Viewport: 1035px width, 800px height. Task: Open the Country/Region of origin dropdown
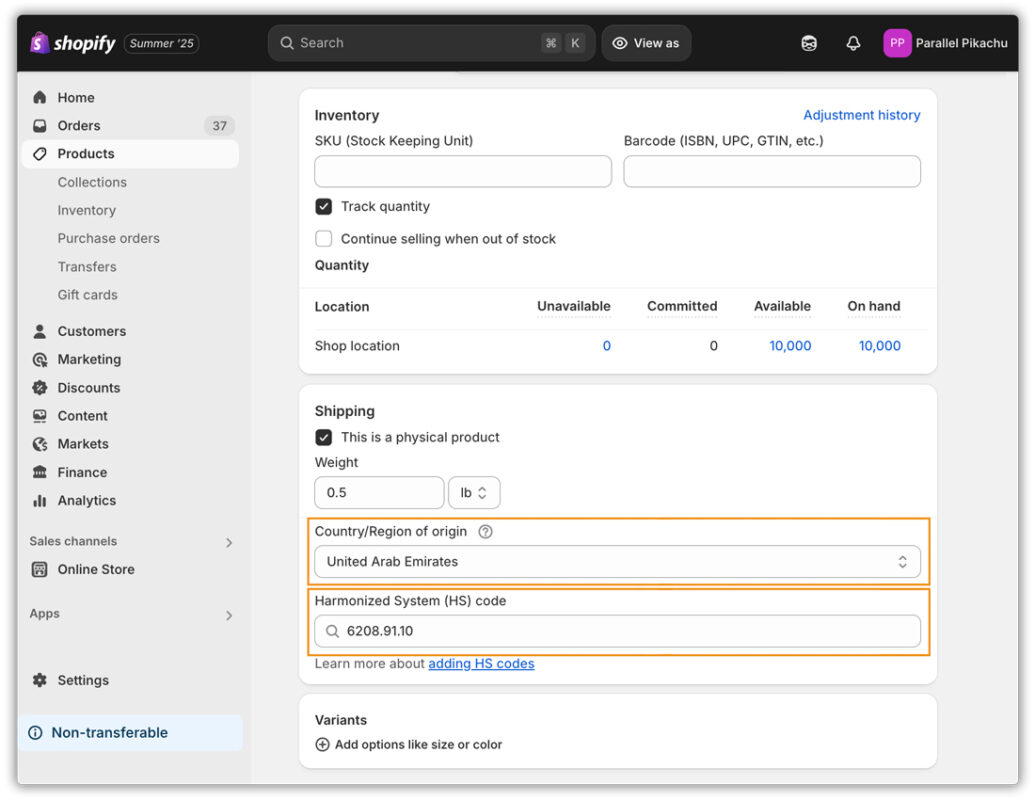click(x=617, y=562)
